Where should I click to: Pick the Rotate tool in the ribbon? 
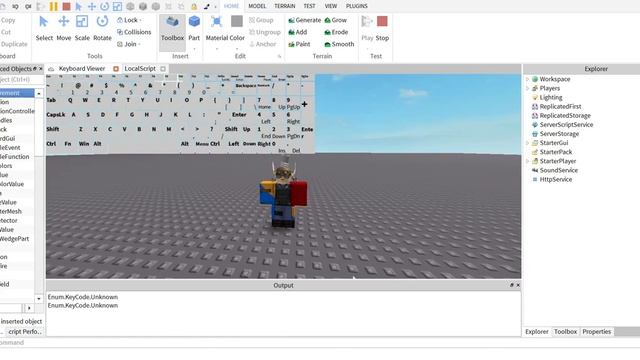pyautogui.click(x=102, y=28)
